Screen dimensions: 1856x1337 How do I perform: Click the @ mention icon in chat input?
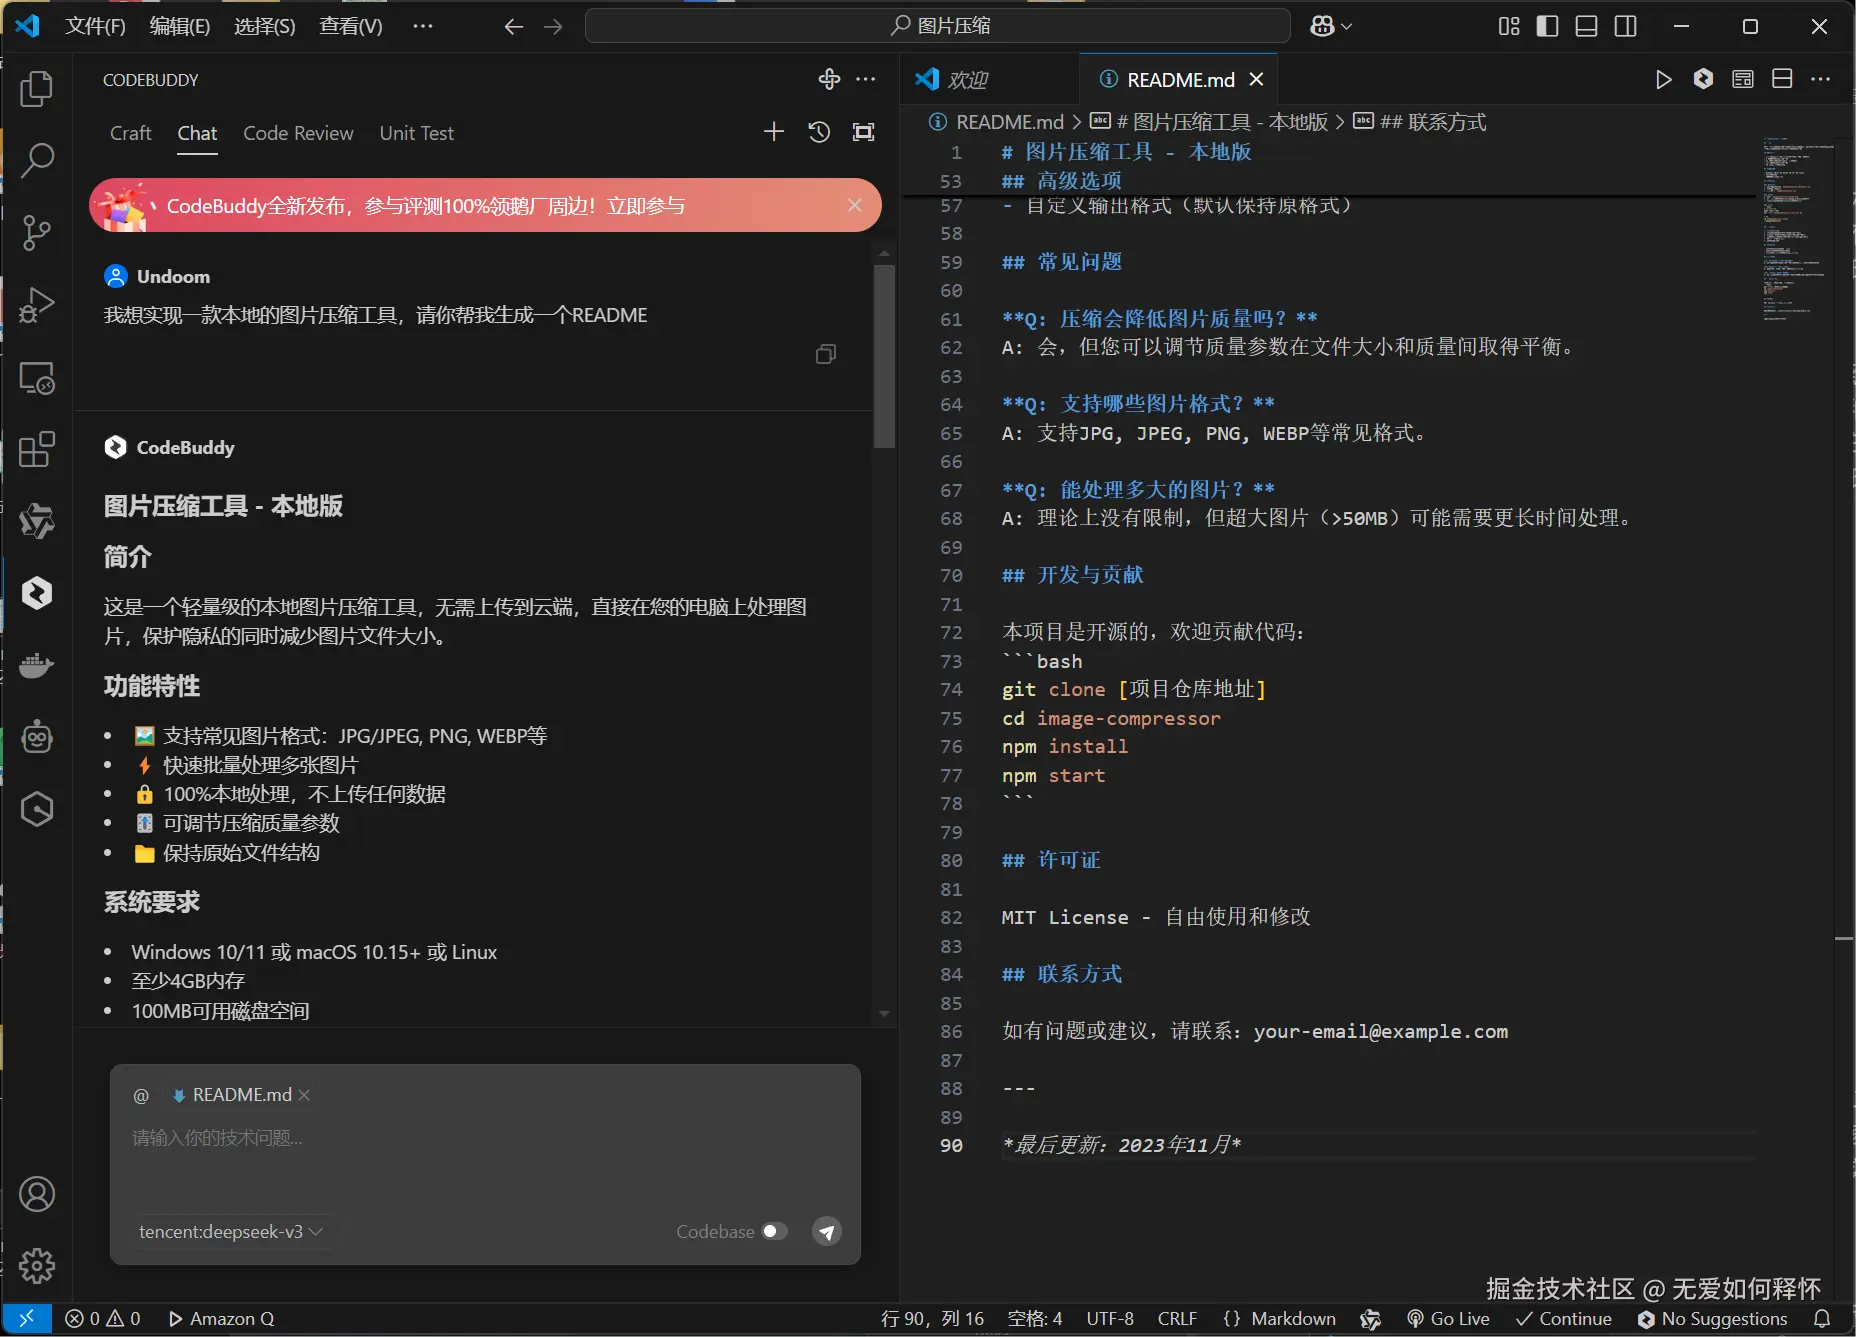pyautogui.click(x=141, y=1096)
